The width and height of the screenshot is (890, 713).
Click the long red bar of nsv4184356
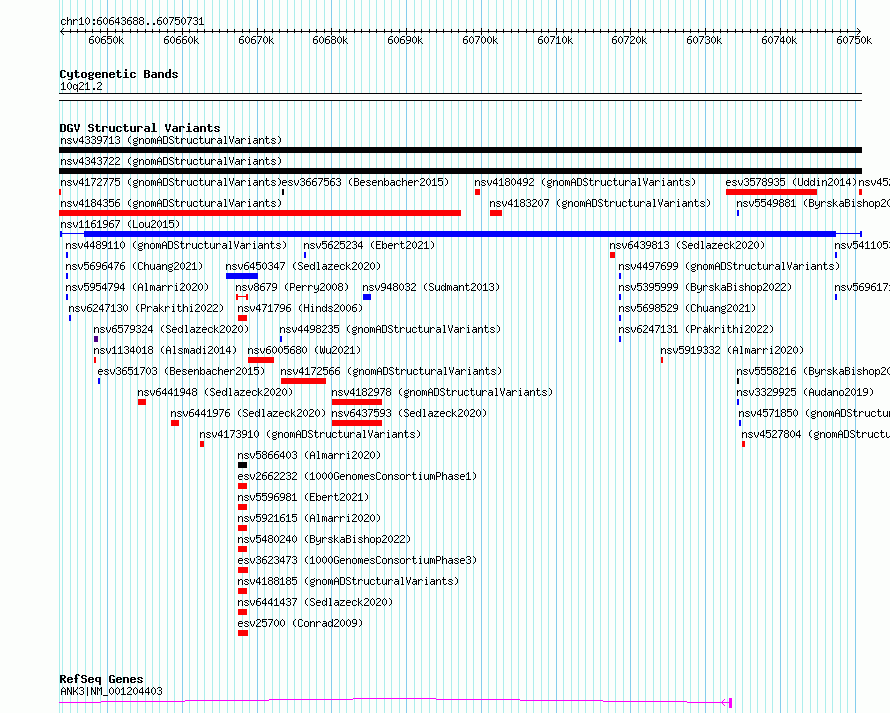click(260, 213)
